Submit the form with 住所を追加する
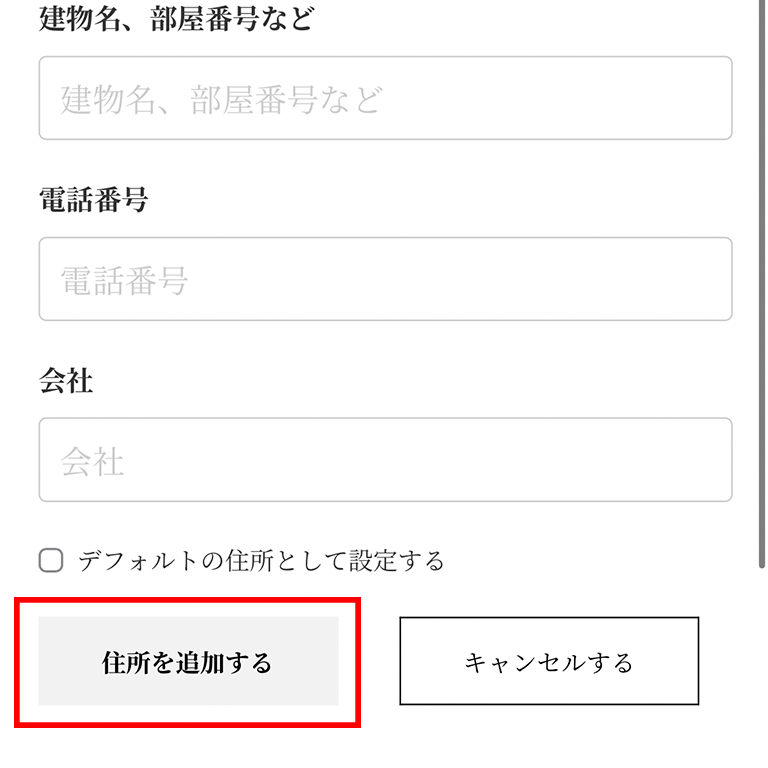The width and height of the screenshot is (768, 768). [188, 662]
